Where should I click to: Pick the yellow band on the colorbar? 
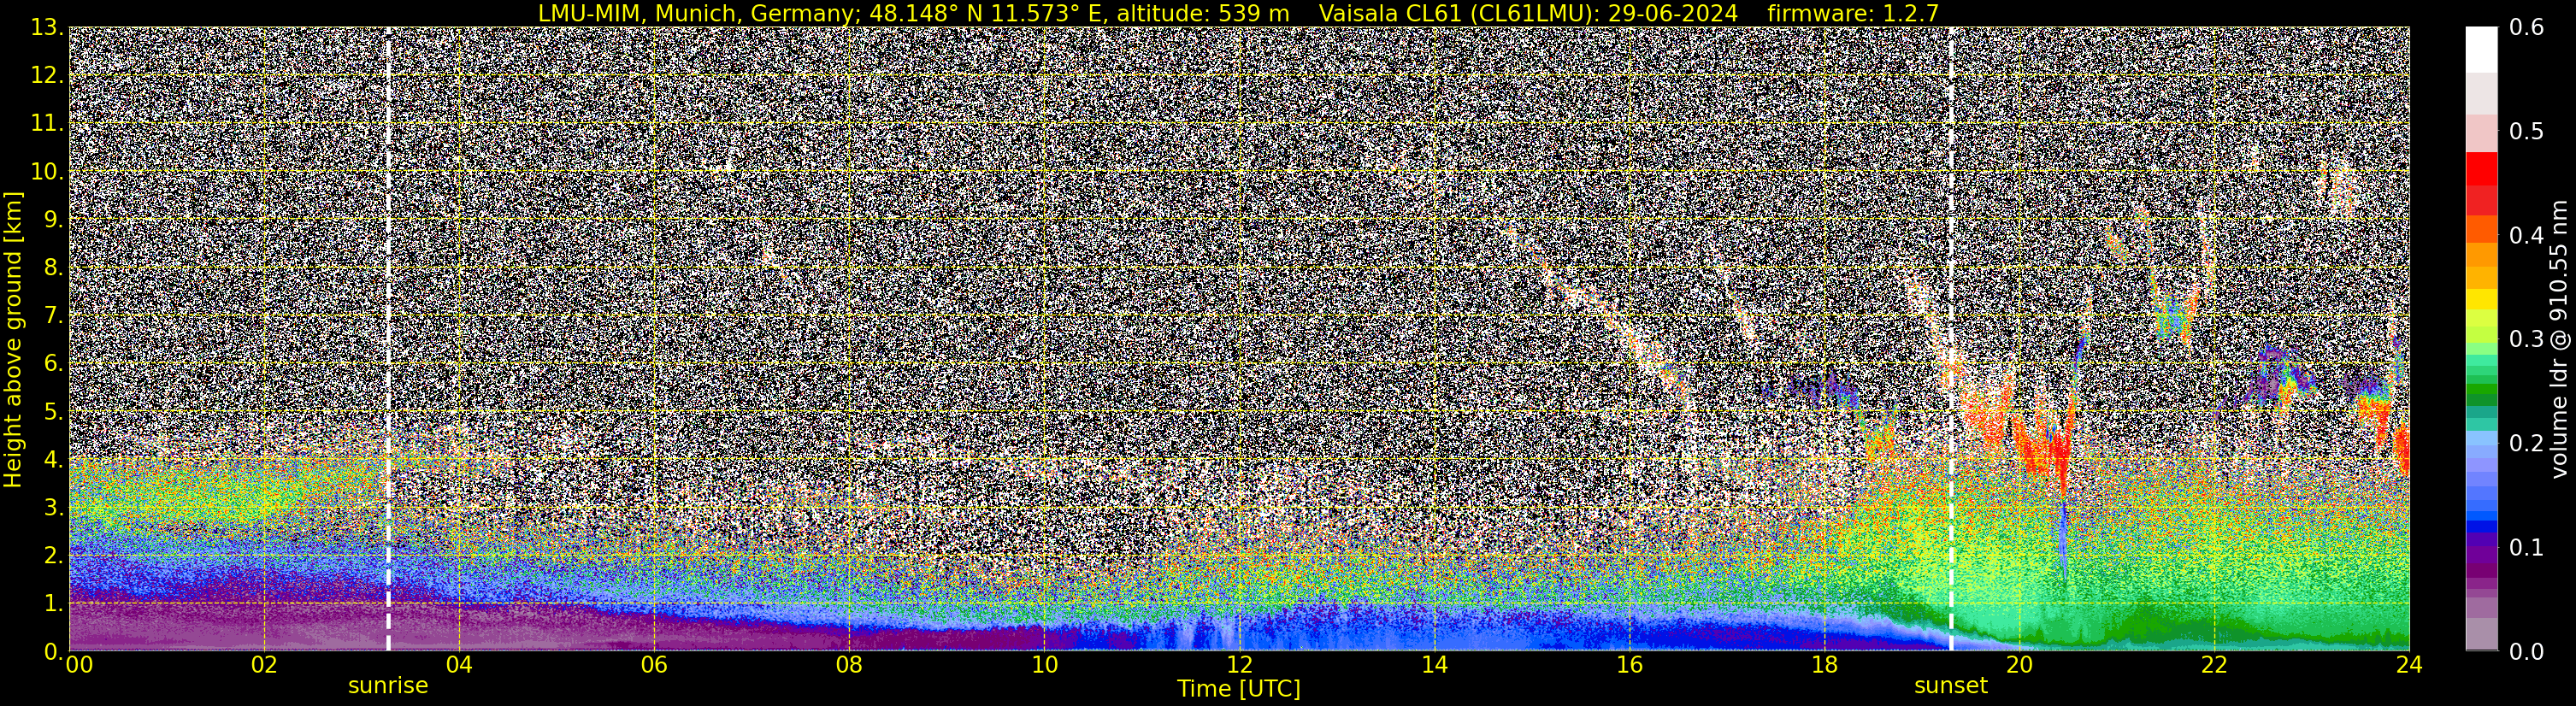[2481, 298]
